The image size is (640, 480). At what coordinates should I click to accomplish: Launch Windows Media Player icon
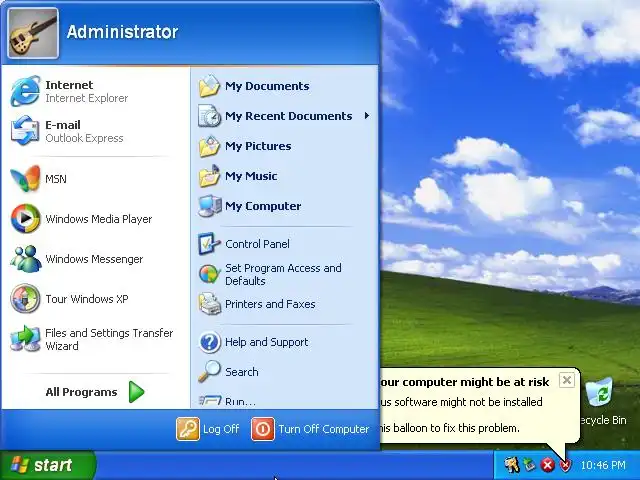click(25, 218)
